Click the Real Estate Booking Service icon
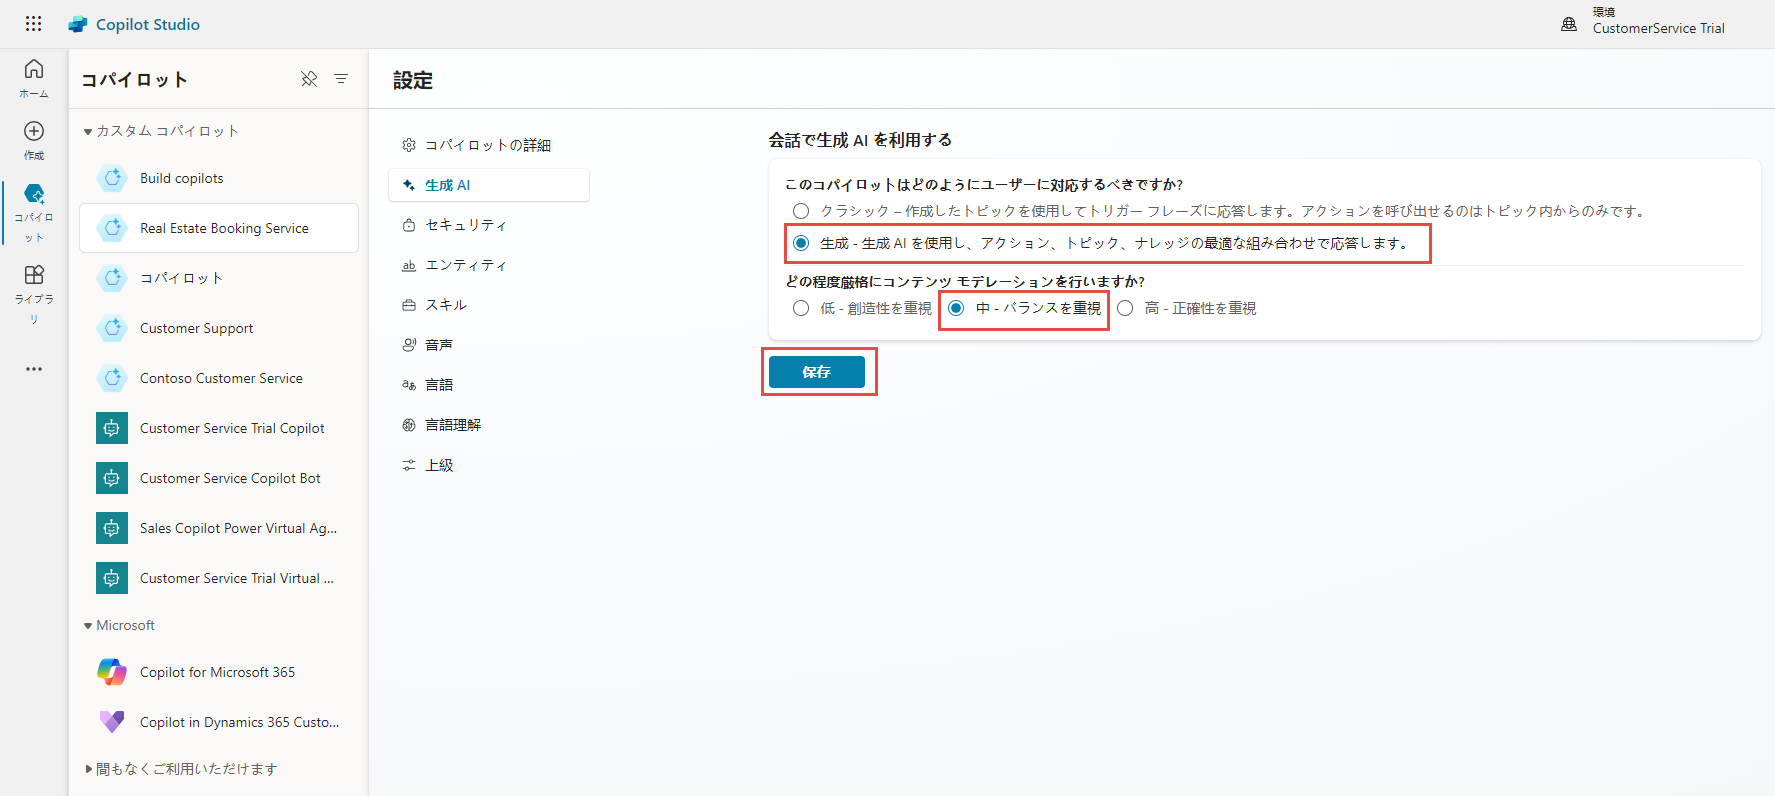Screen dimensions: 1775x796 point(112,228)
